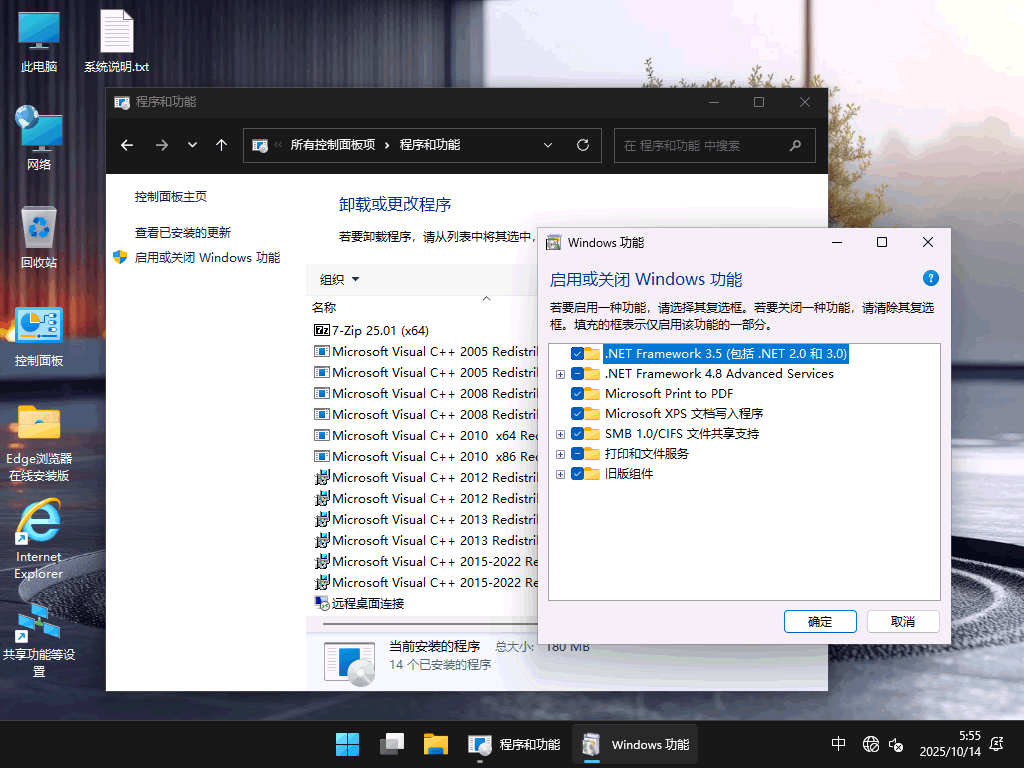Uncheck Microsoft XPS 文档写入程序

point(577,414)
